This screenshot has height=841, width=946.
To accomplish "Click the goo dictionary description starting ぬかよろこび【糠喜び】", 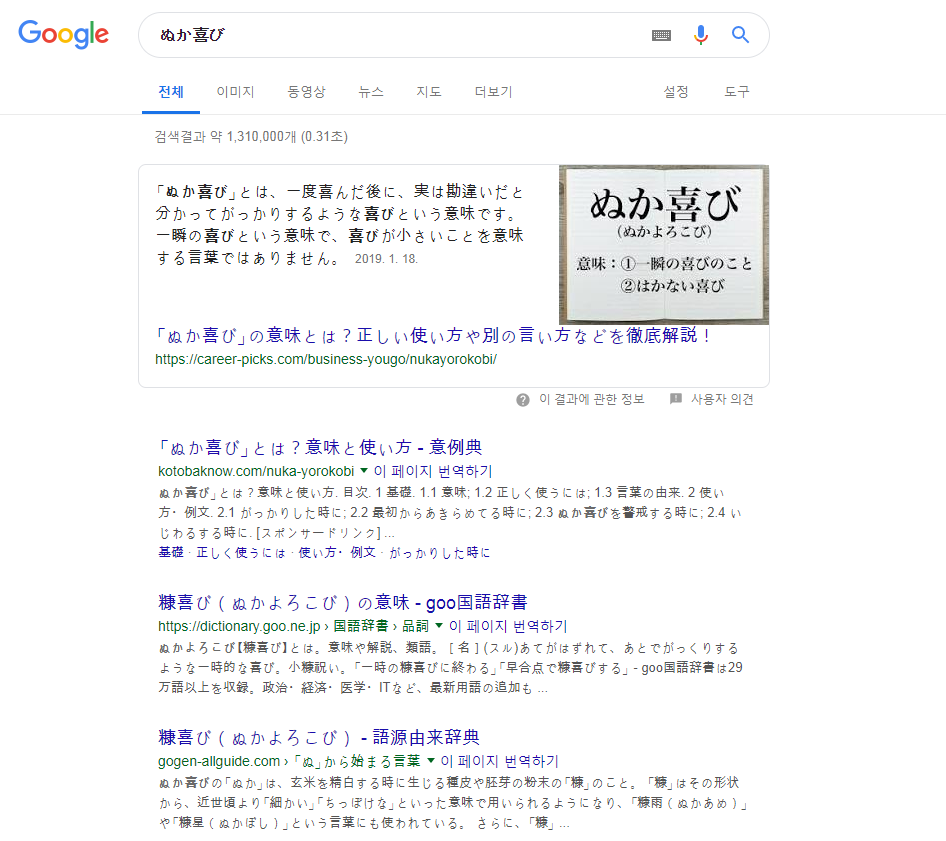I will click(x=450, y=667).
